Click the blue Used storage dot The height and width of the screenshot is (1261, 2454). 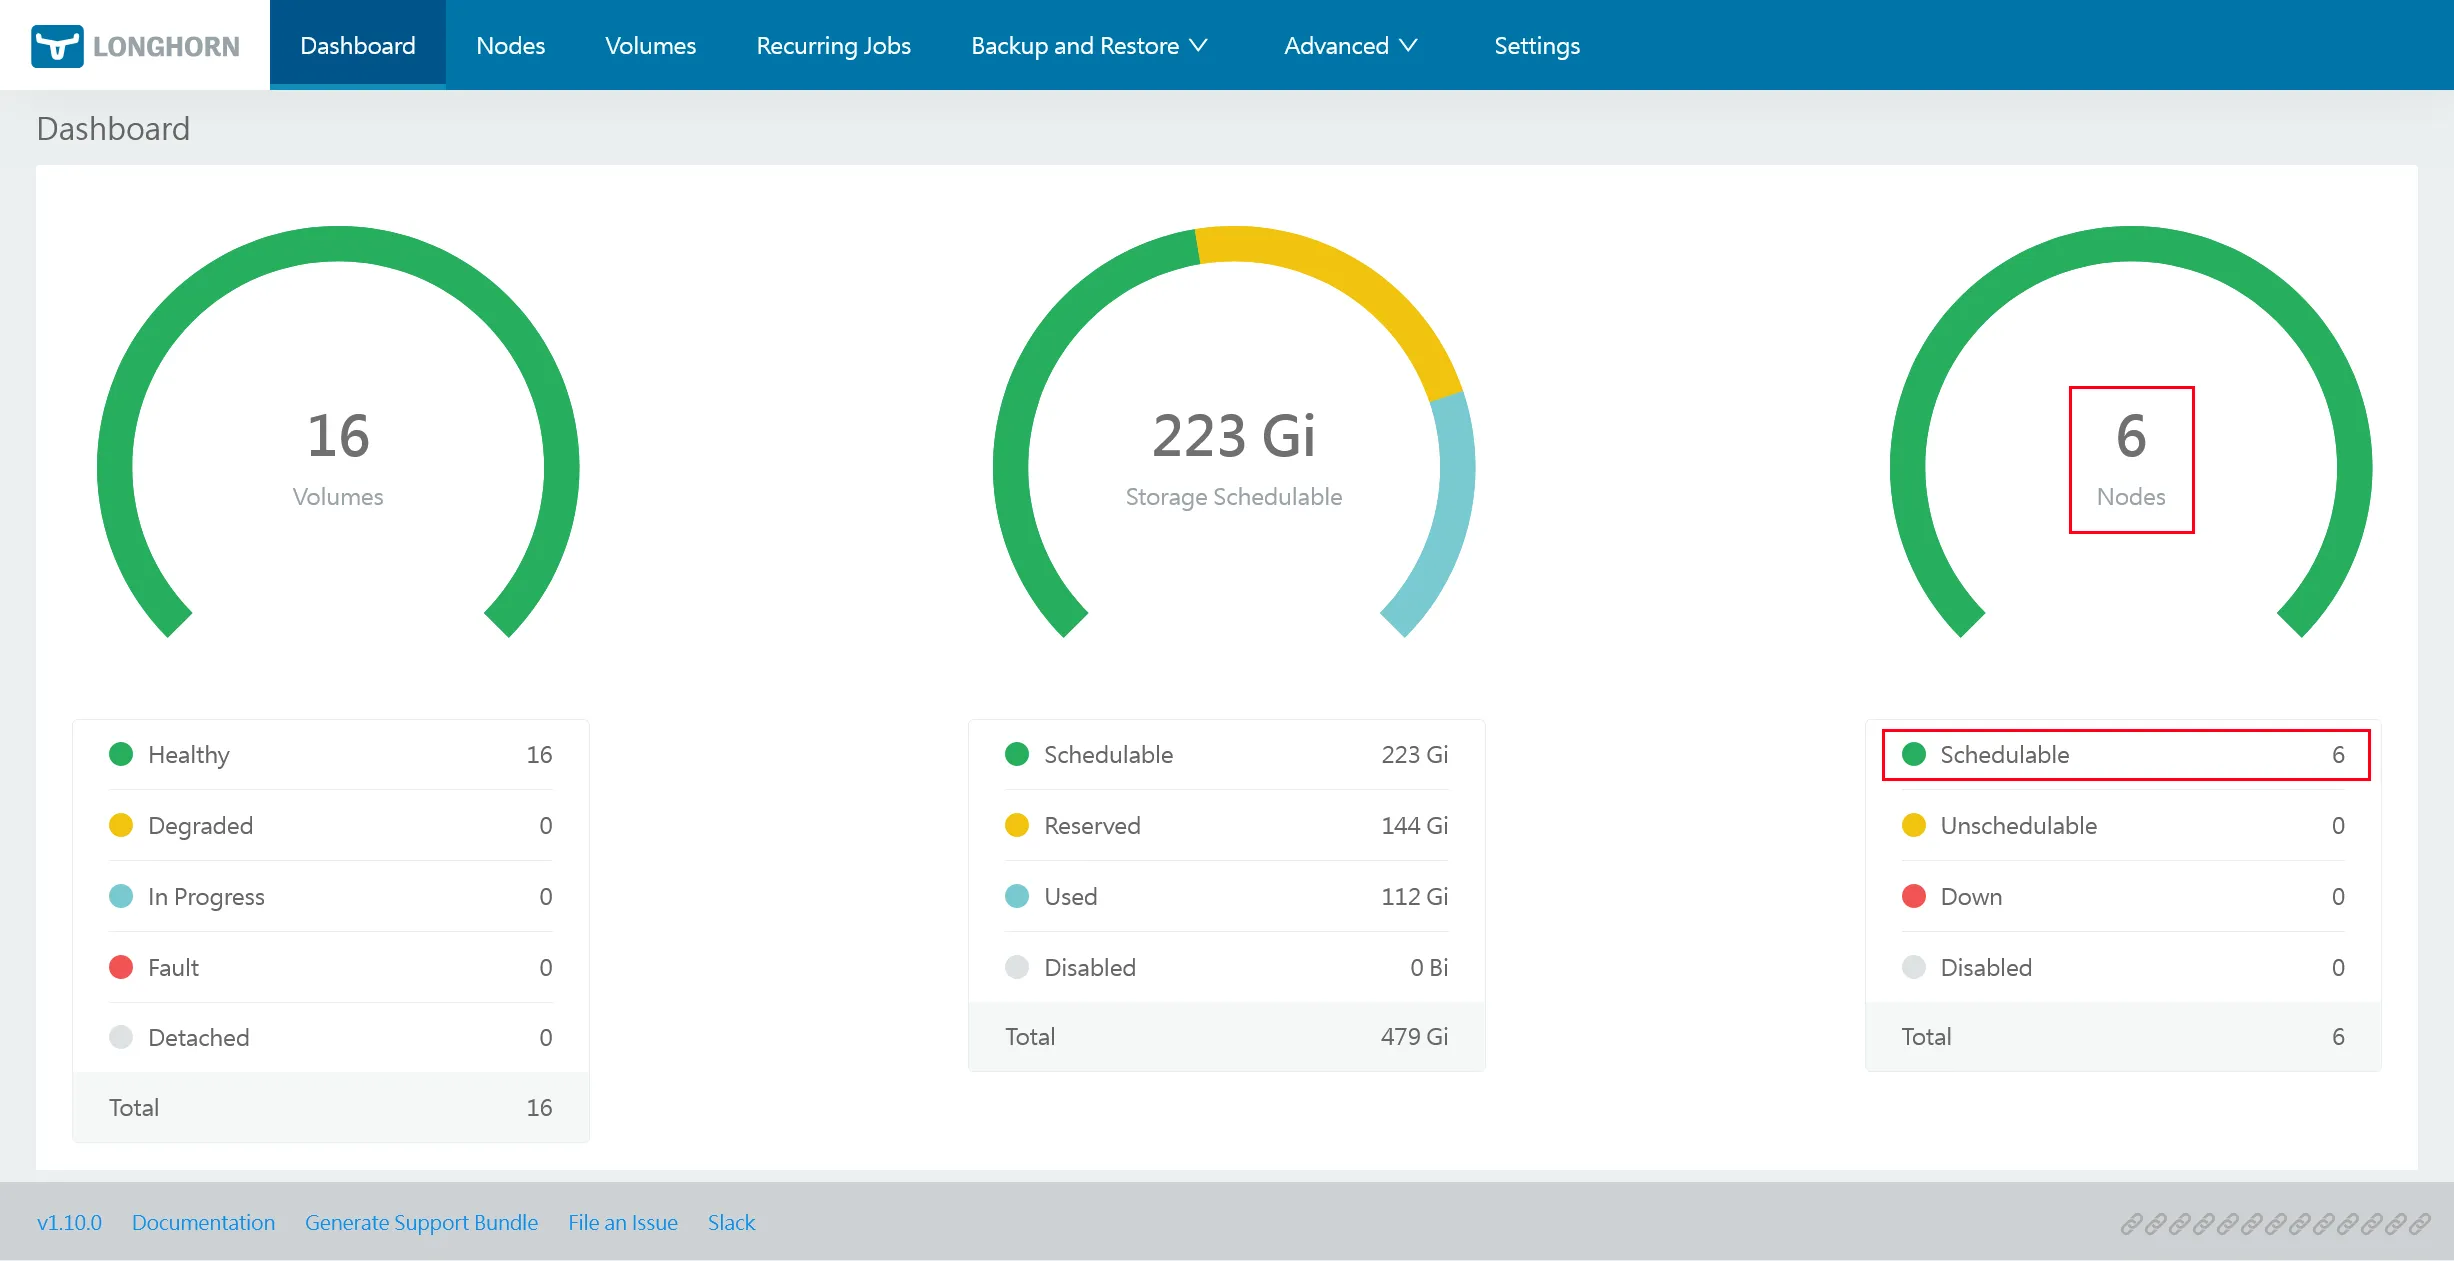[x=1017, y=896]
